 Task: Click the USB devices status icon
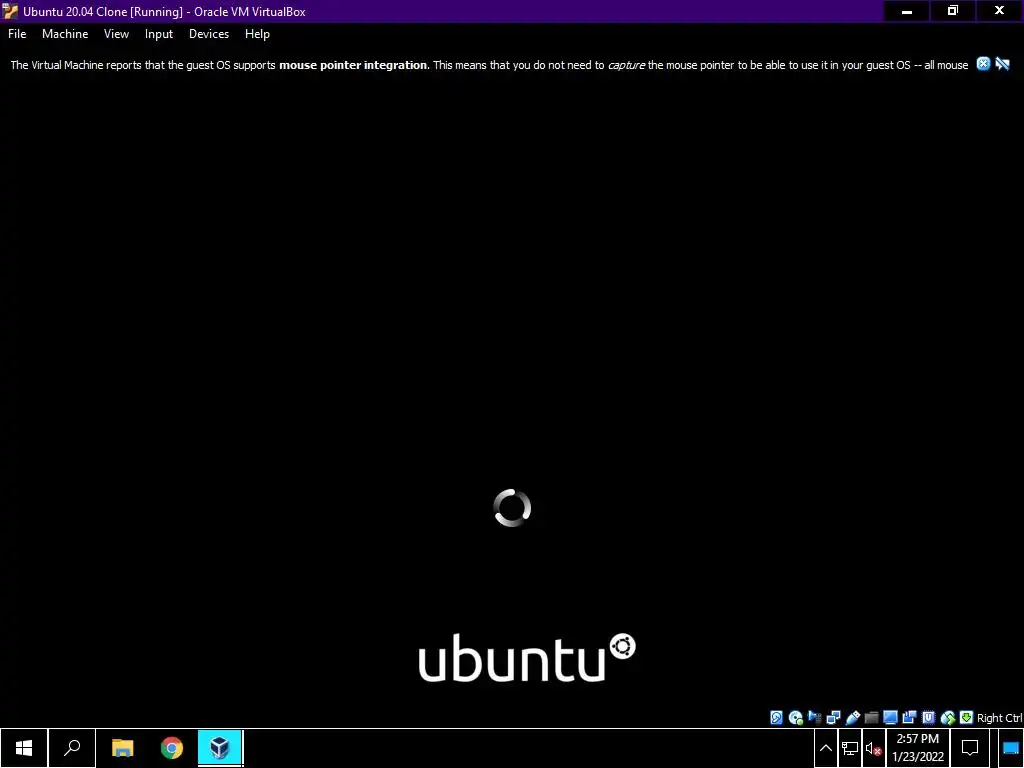pos(852,718)
